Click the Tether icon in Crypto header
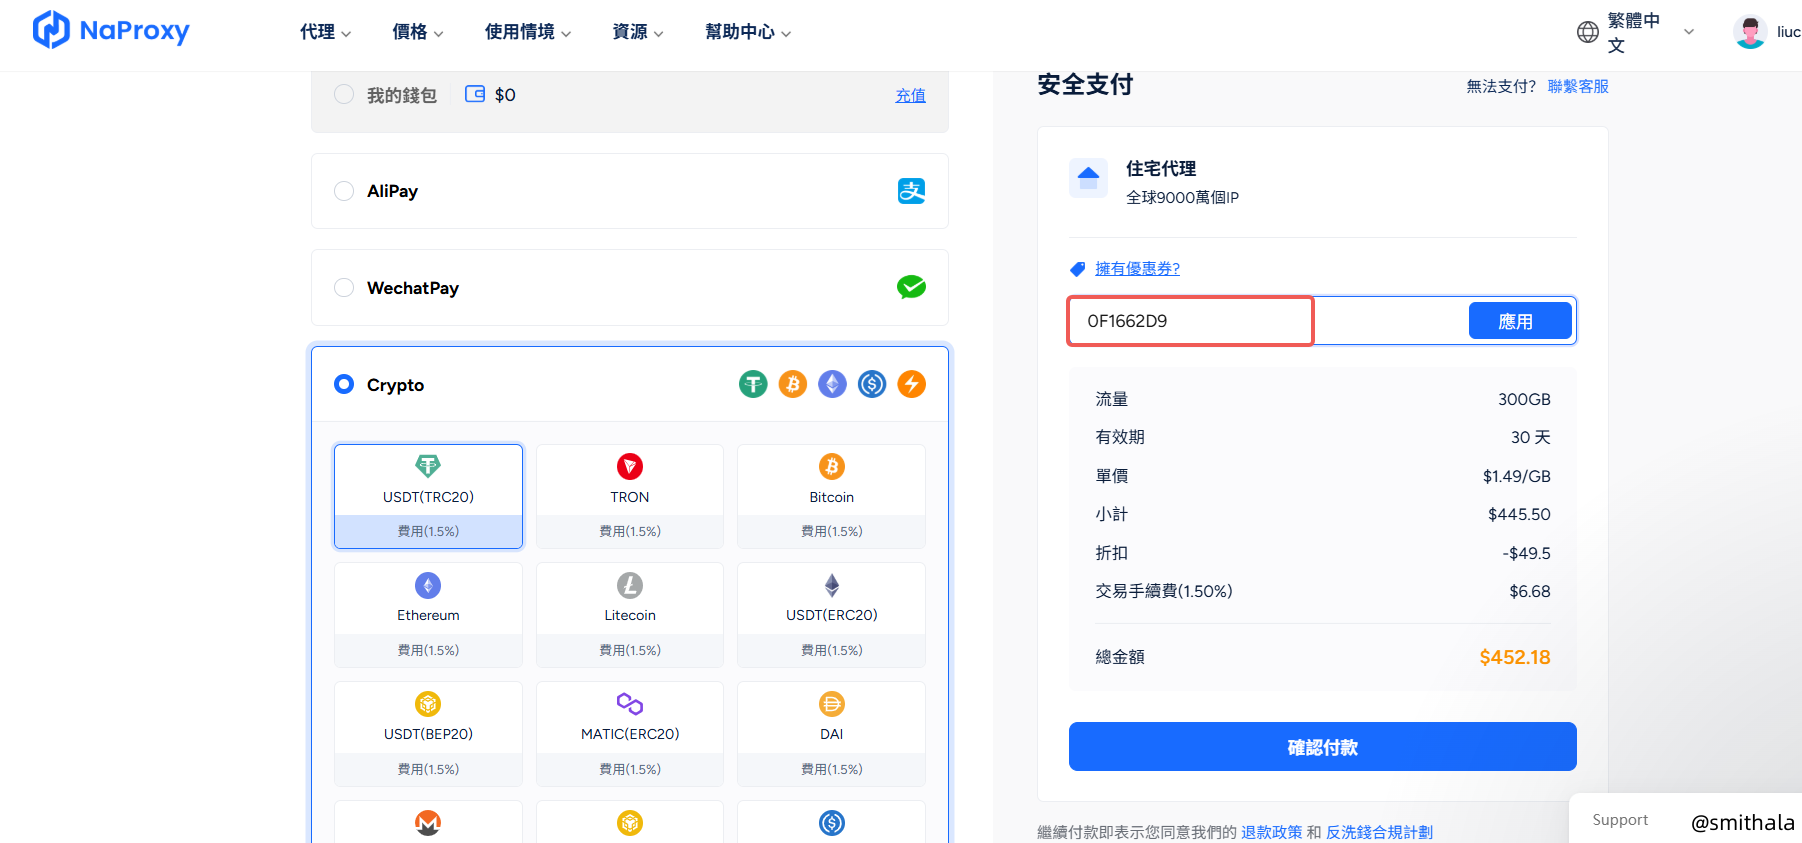The height and width of the screenshot is (843, 1802). pos(753,384)
